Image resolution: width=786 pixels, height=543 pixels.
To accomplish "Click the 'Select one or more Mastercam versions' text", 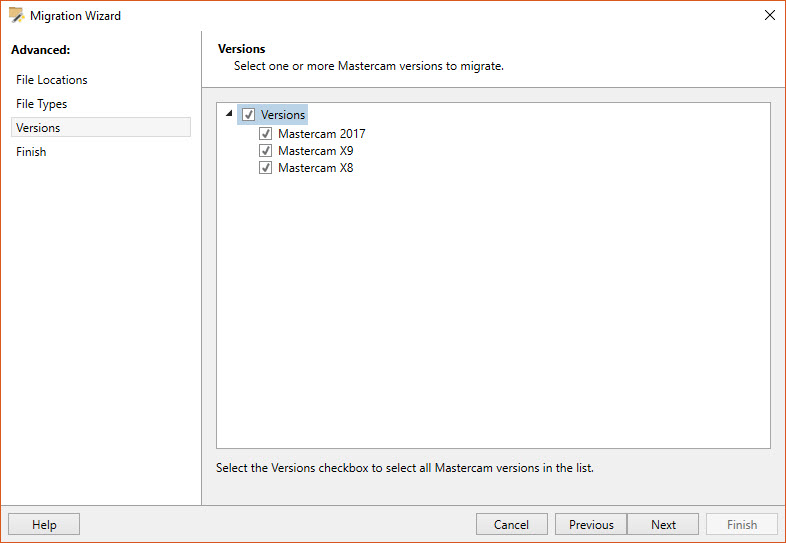I will pyautogui.click(x=368, y=66).
